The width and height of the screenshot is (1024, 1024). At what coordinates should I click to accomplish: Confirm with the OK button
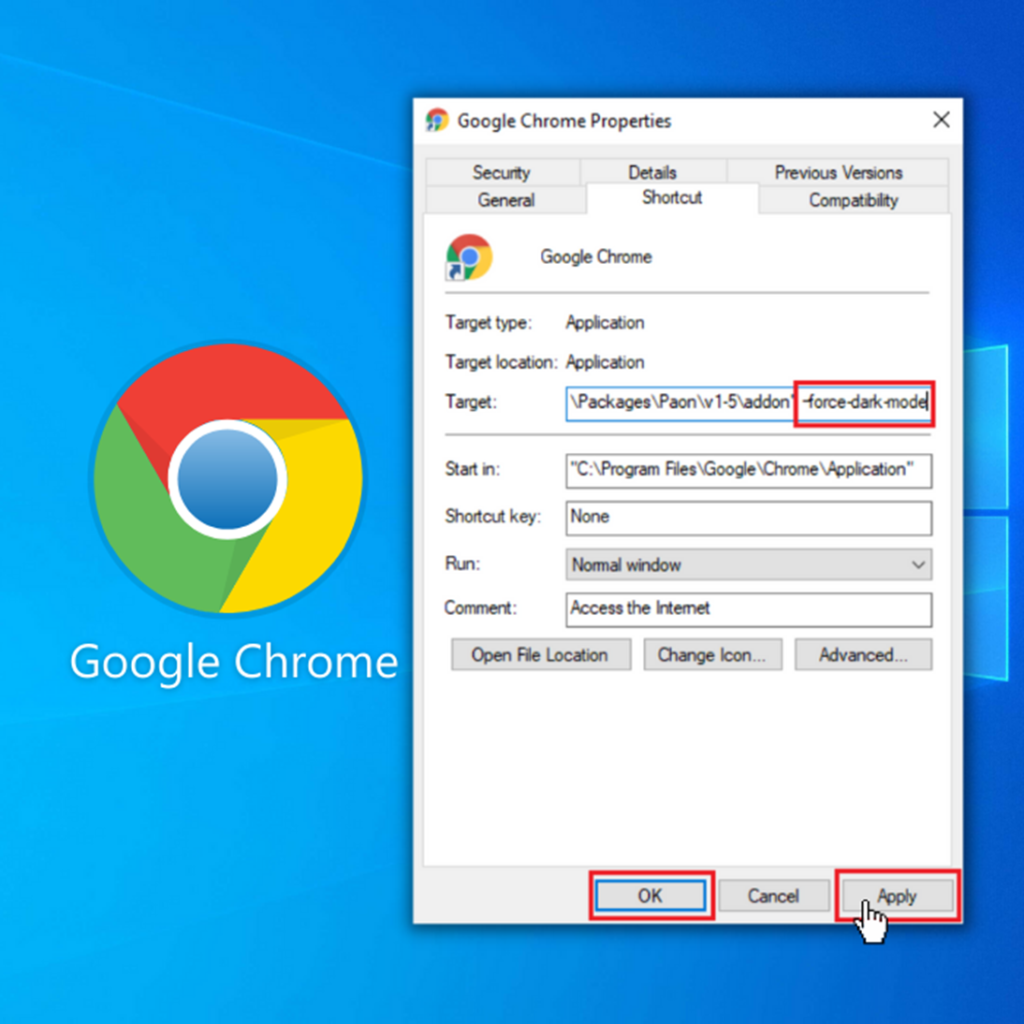pyautogui.click(x=650, y=895)
